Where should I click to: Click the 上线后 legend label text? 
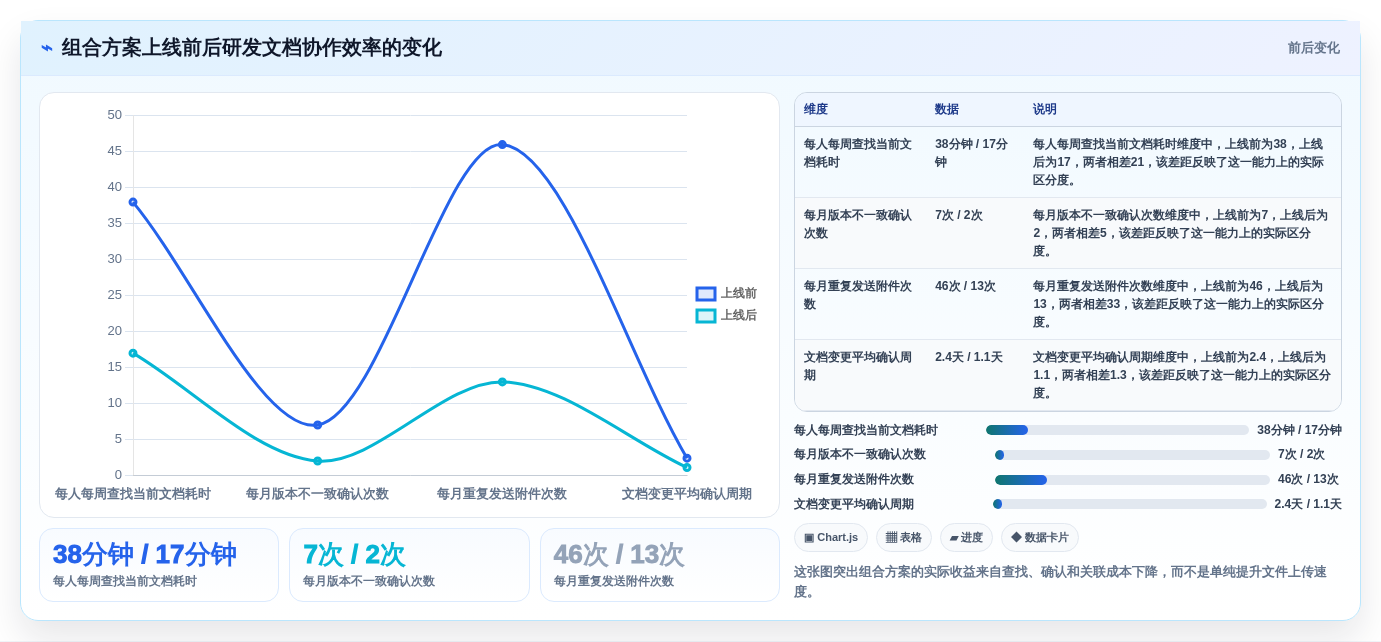coord(739,316)
